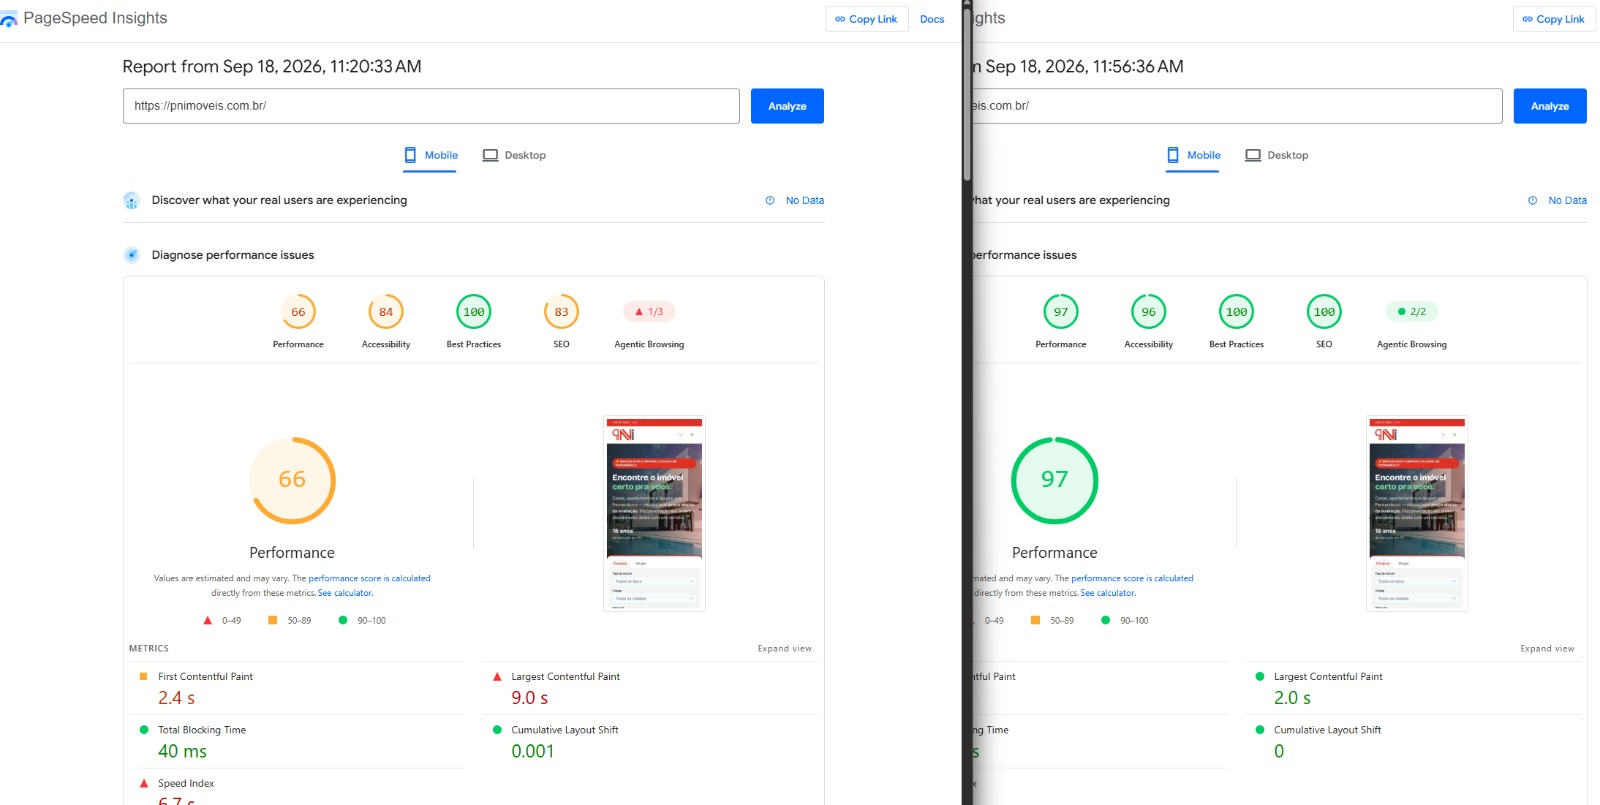Viewport: 1600px width, 805px height.
Task: Open "See calculator" link under the 66 score
Action: tap(345, 594)
